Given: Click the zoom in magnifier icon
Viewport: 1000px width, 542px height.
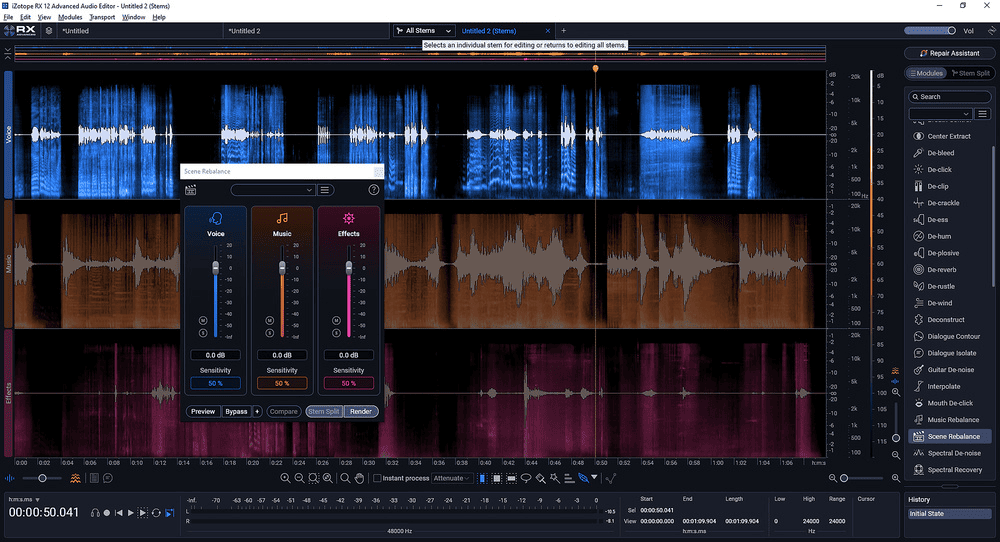Looking at the screenshot, I should [x=285, y=478].
